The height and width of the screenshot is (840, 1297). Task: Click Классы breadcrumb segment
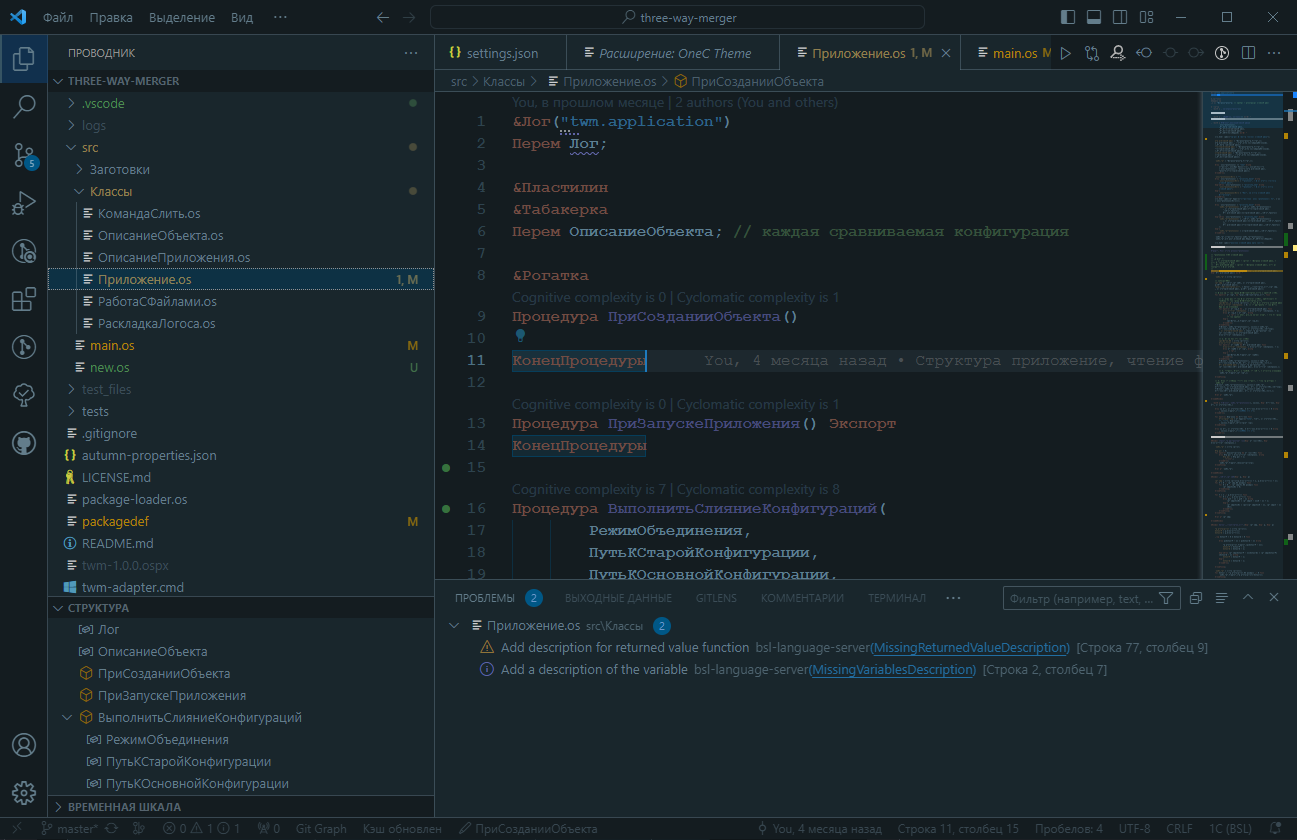[x=504, y=81]
